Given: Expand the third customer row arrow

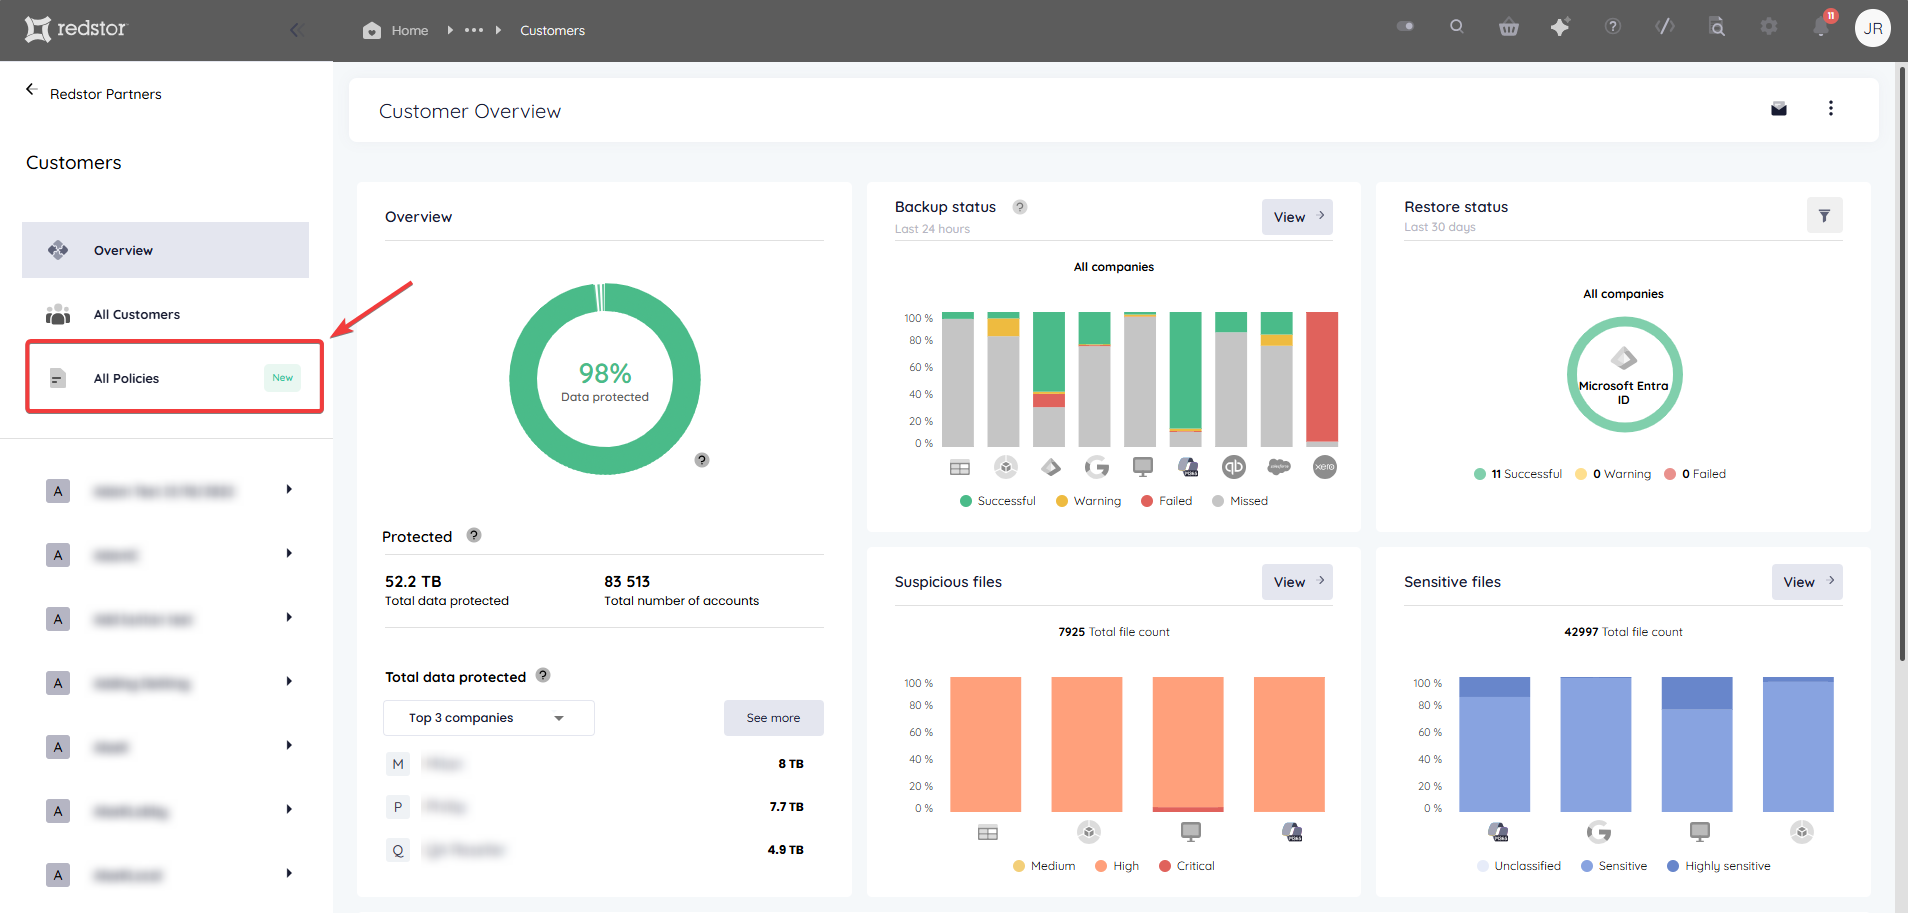Looking at the screenshot, I should click(289, 618).
